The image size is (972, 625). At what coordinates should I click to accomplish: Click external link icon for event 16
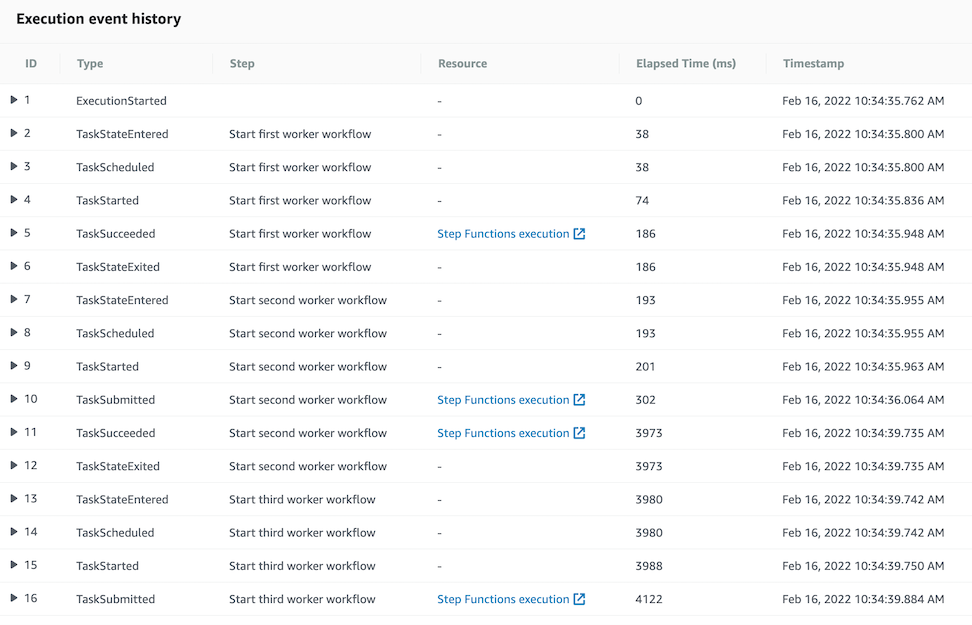(579, 599)
